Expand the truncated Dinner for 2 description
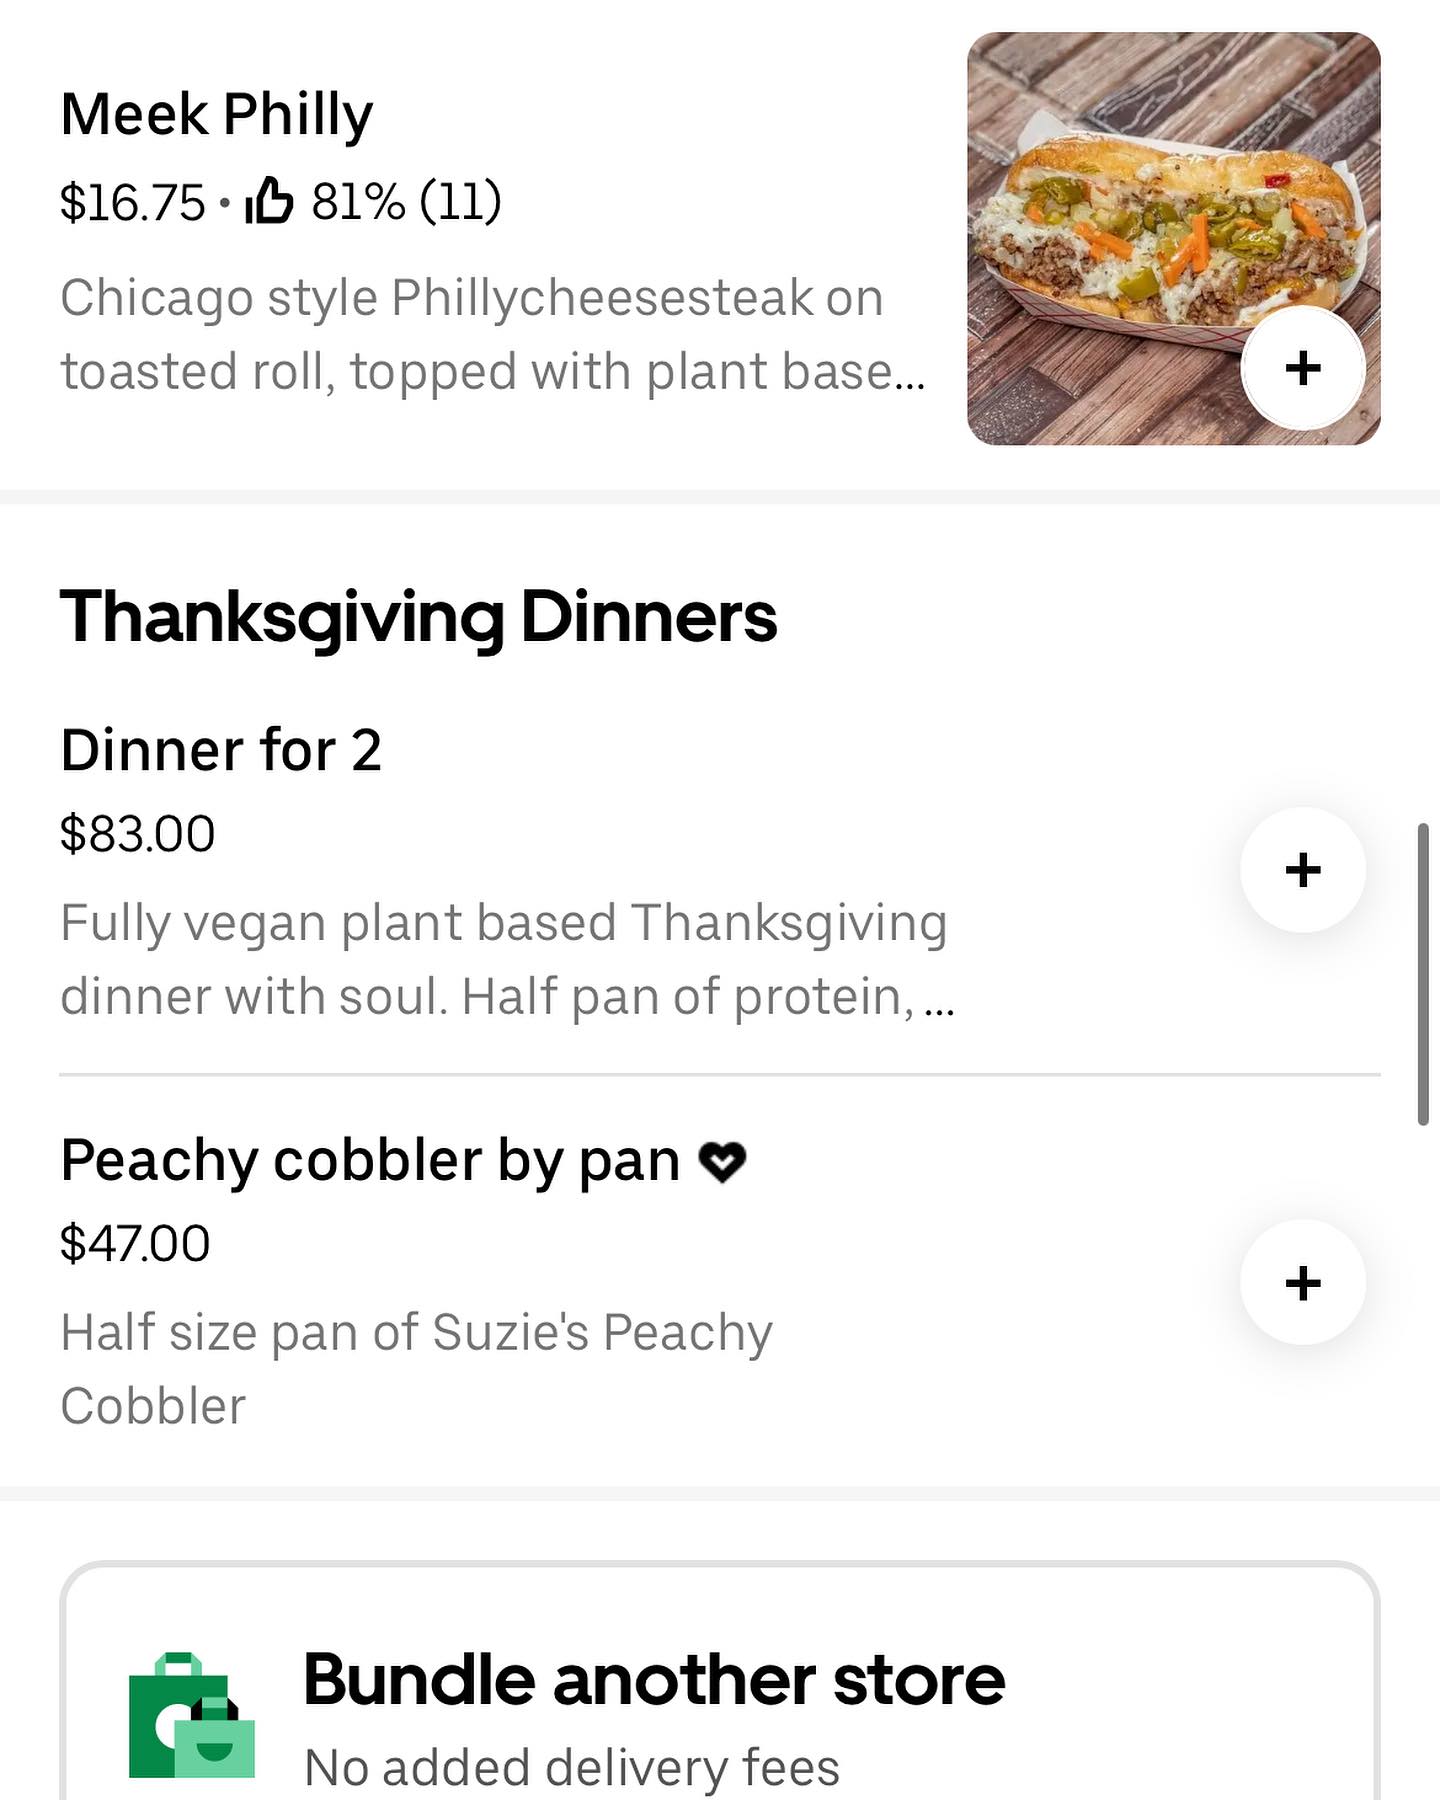The width and height of the screenshot is (1440, 1800). coord(507,959)
